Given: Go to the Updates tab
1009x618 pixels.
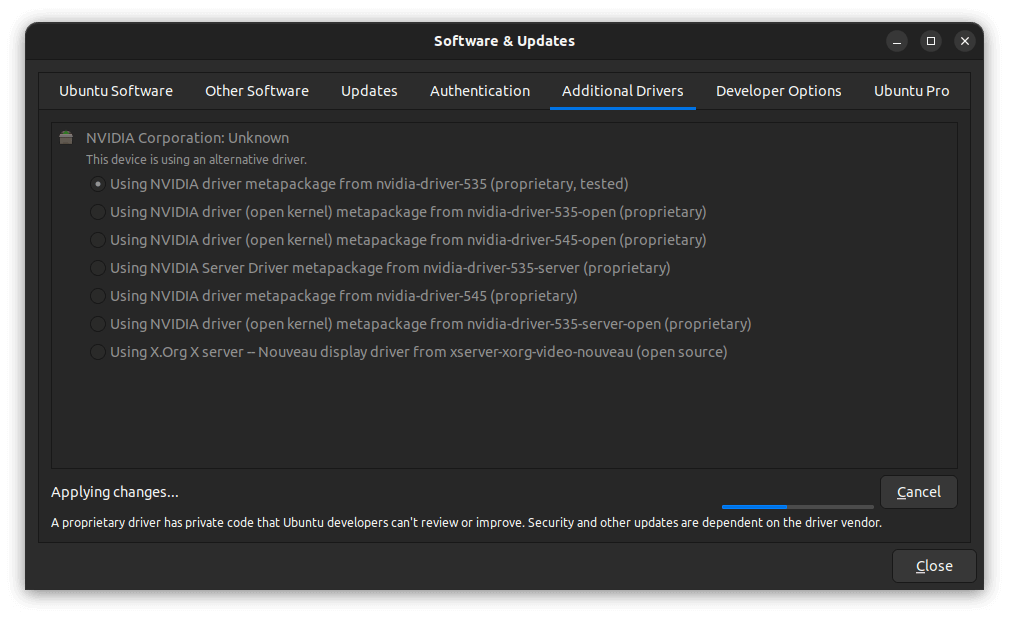Looking at the screenshot, I should pyautogui.click(x=369, y=91).
